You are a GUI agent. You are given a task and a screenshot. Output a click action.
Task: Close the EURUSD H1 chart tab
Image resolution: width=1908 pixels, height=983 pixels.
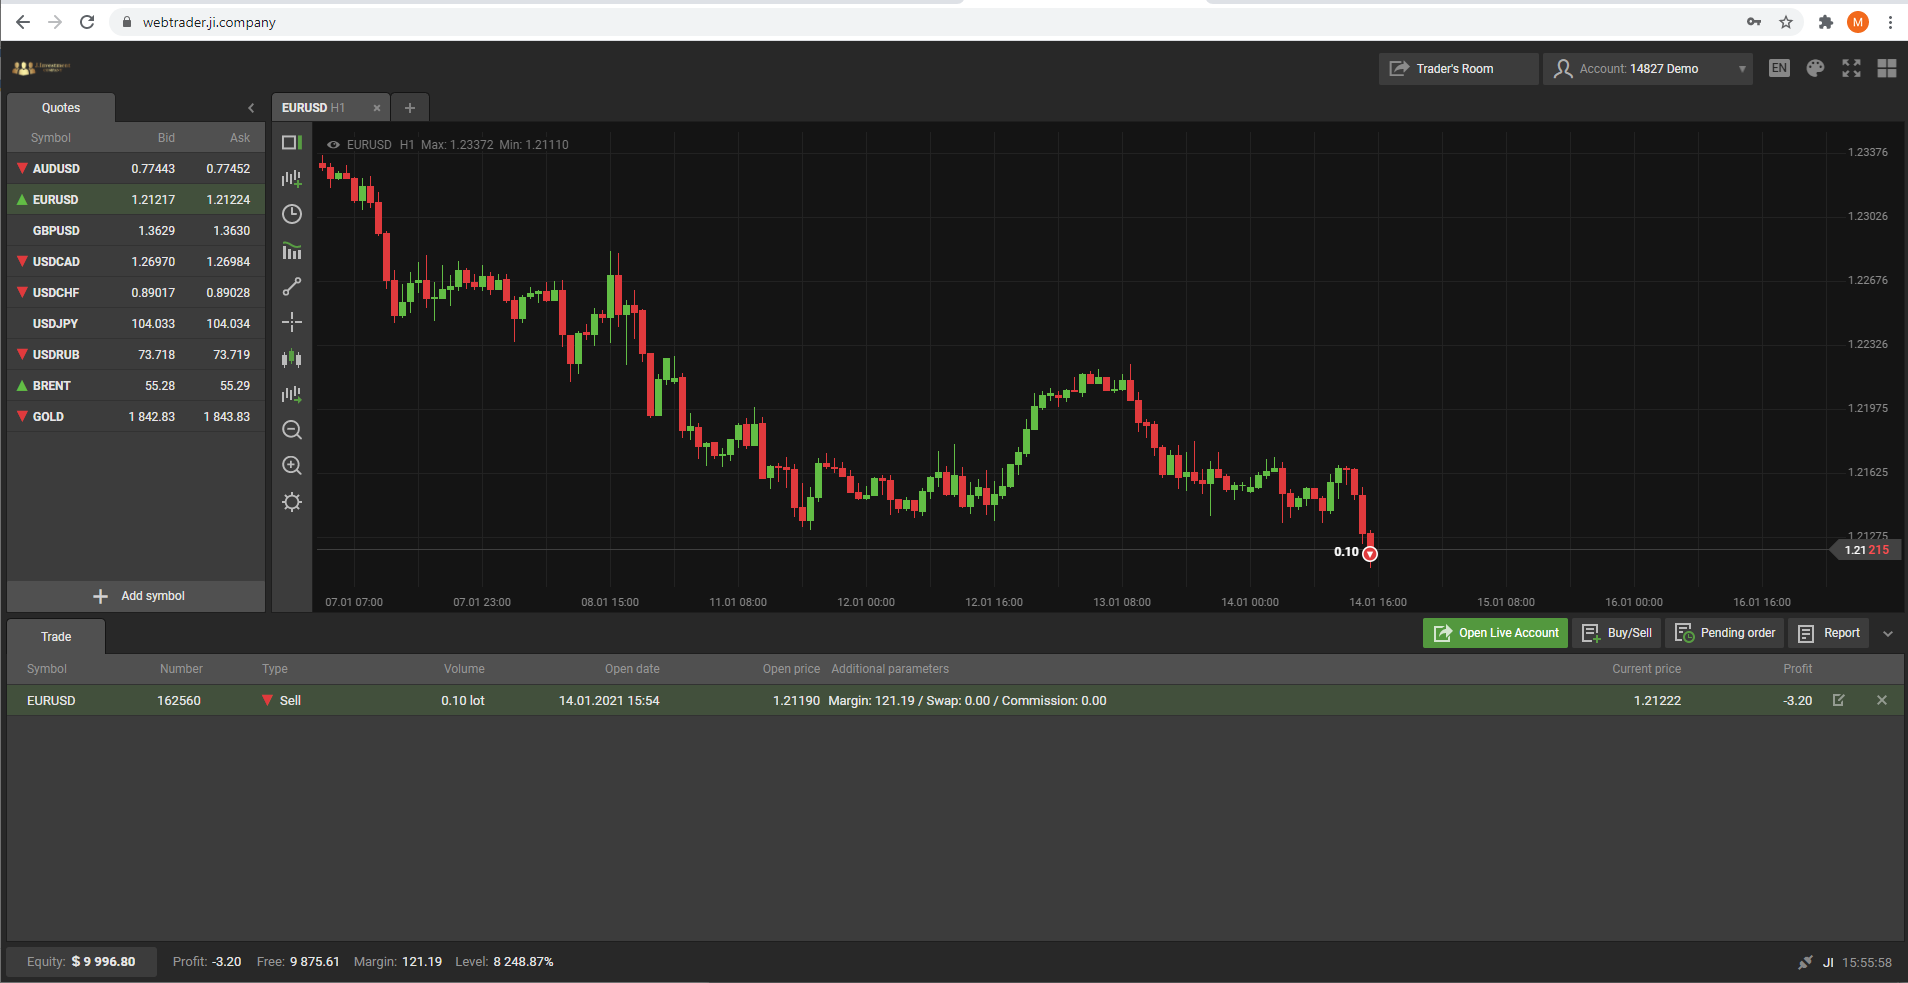point(377,108)
